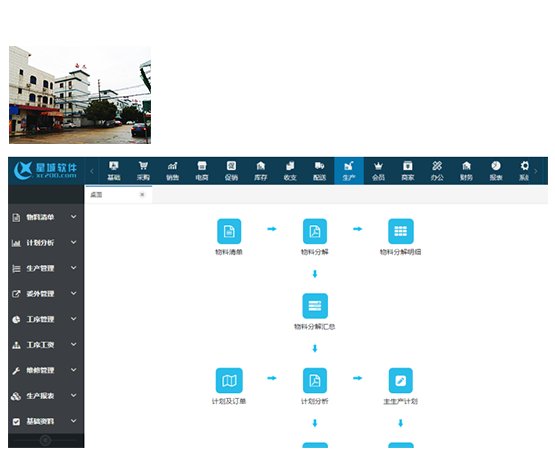Open the 物料分解明细 grid icon
The image size is (555, 455).
(401, 231)
